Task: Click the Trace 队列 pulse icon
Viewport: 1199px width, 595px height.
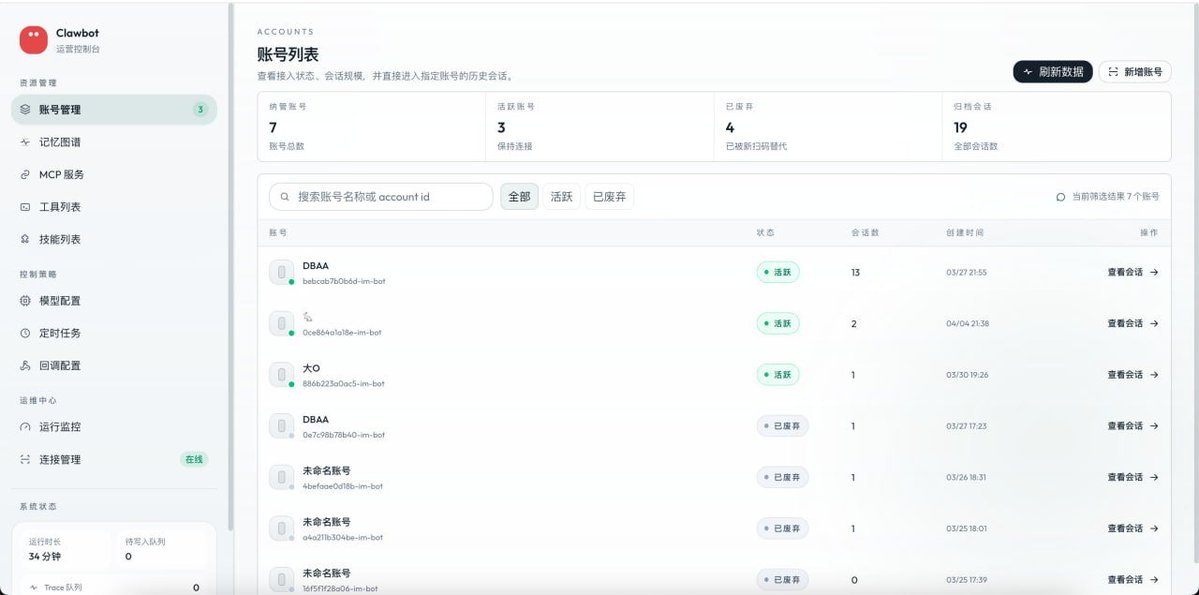Action: 34,587
